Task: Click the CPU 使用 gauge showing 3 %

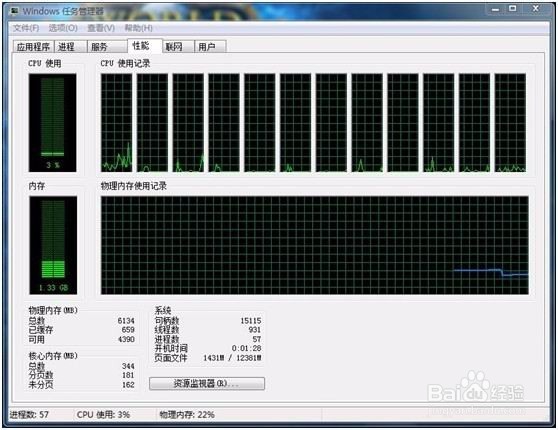Action: (x=52, y=123)
